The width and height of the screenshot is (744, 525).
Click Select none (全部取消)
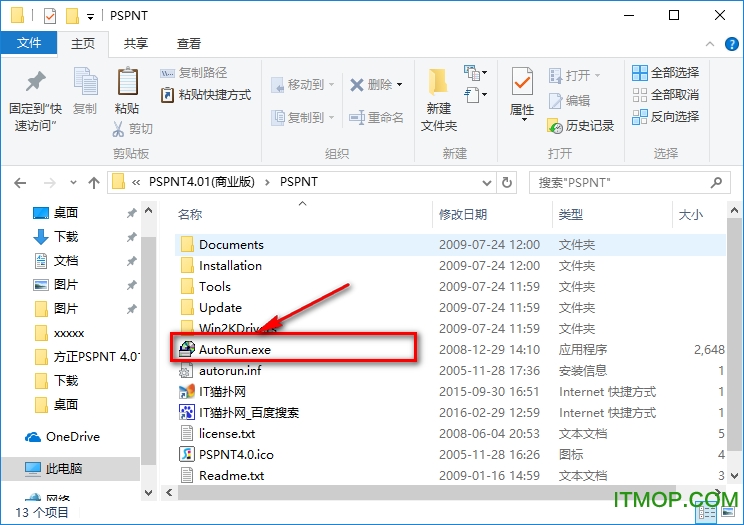666,95
